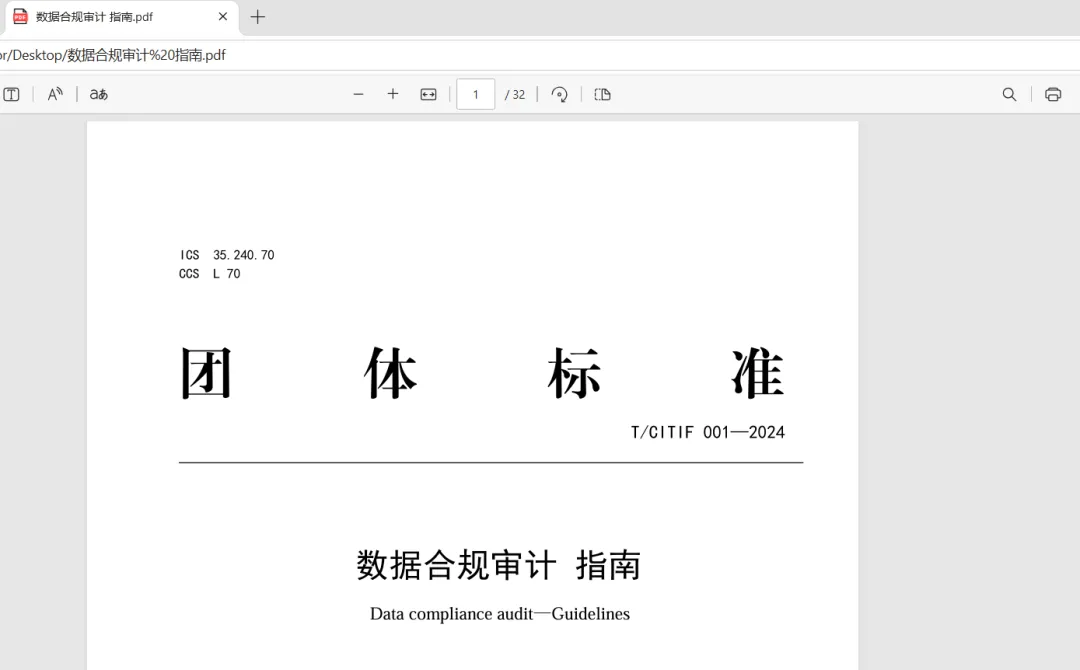Click the title 数据合规审计 指南
This screenshot has height=670, width=1080.
point(499,565)
